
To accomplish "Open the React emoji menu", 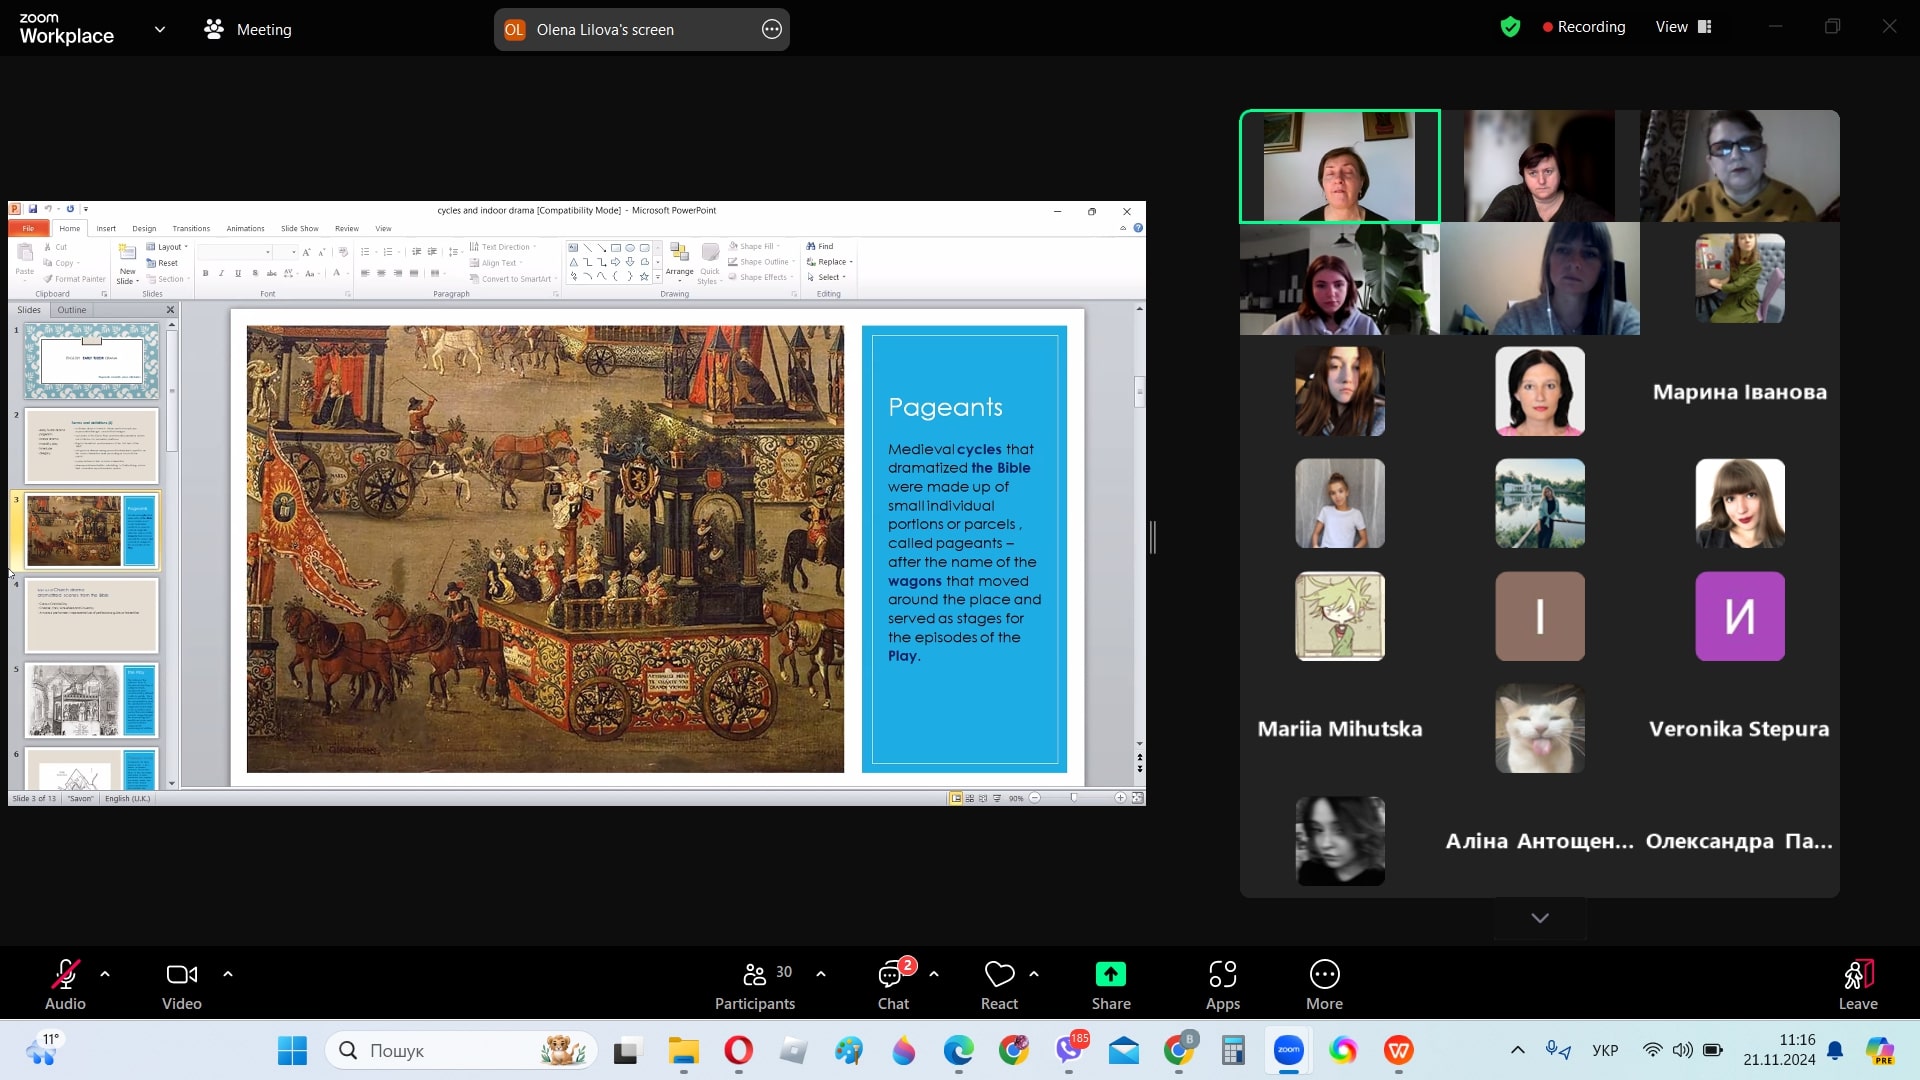I will pyautogui.click(x=999, y=986).
